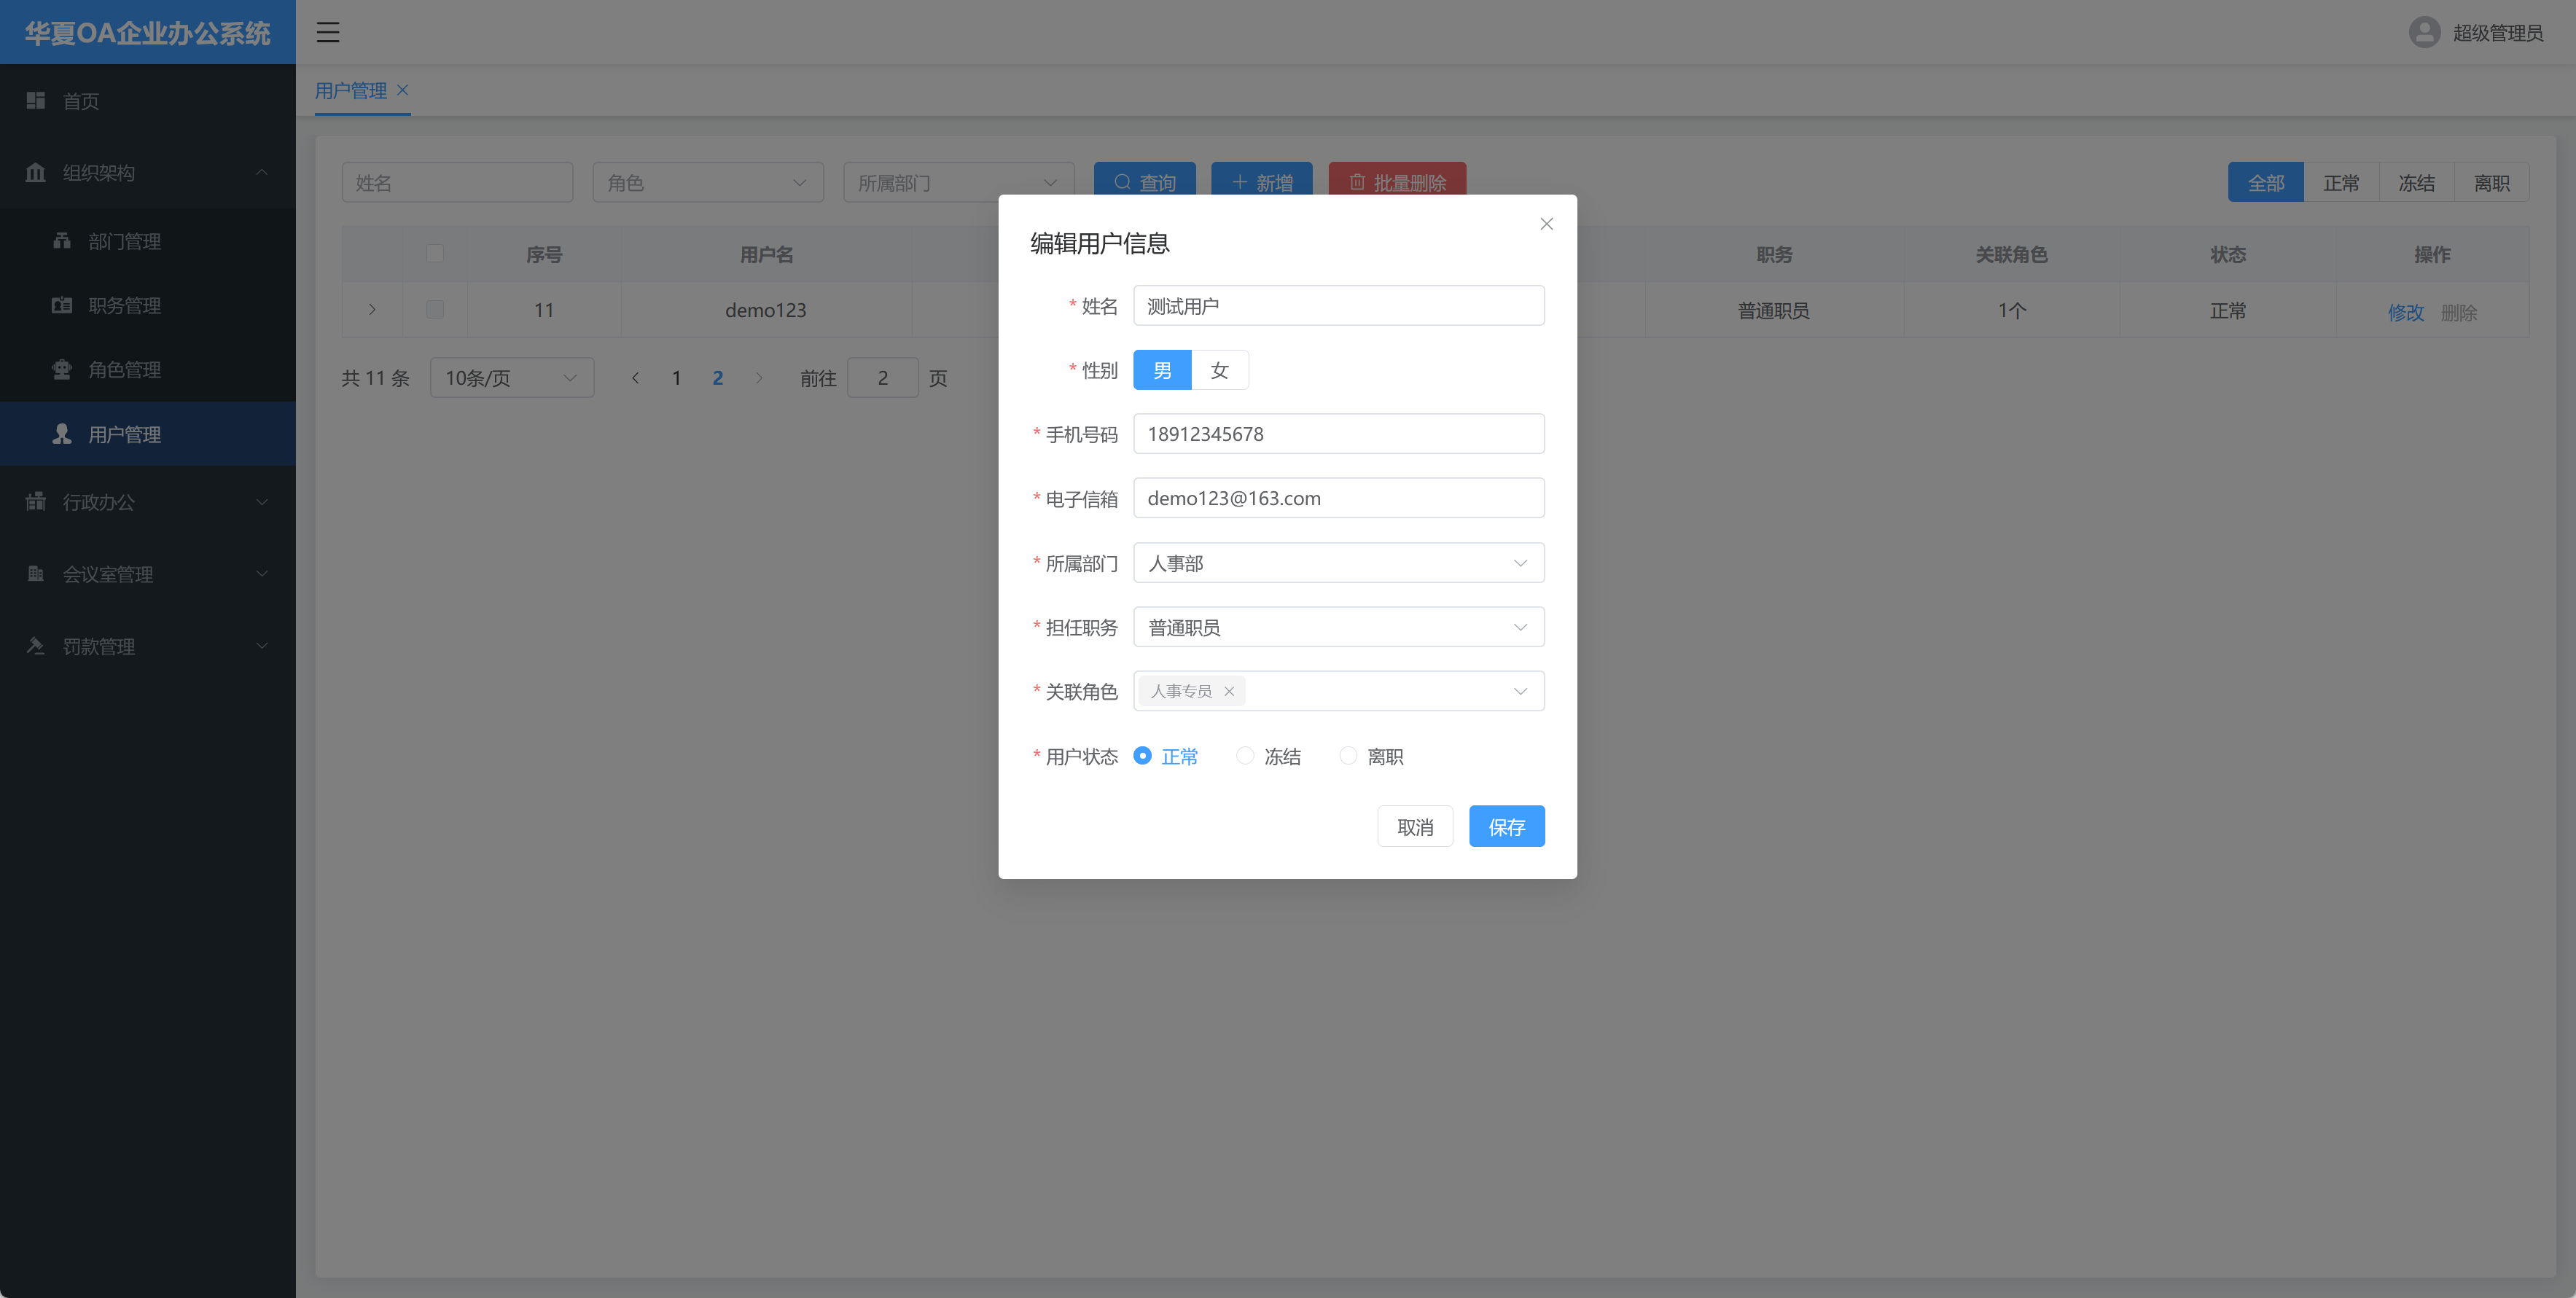Click the 手机号码 input field
Viewport: 2576px width, 1298px height.
point(1338,434)
